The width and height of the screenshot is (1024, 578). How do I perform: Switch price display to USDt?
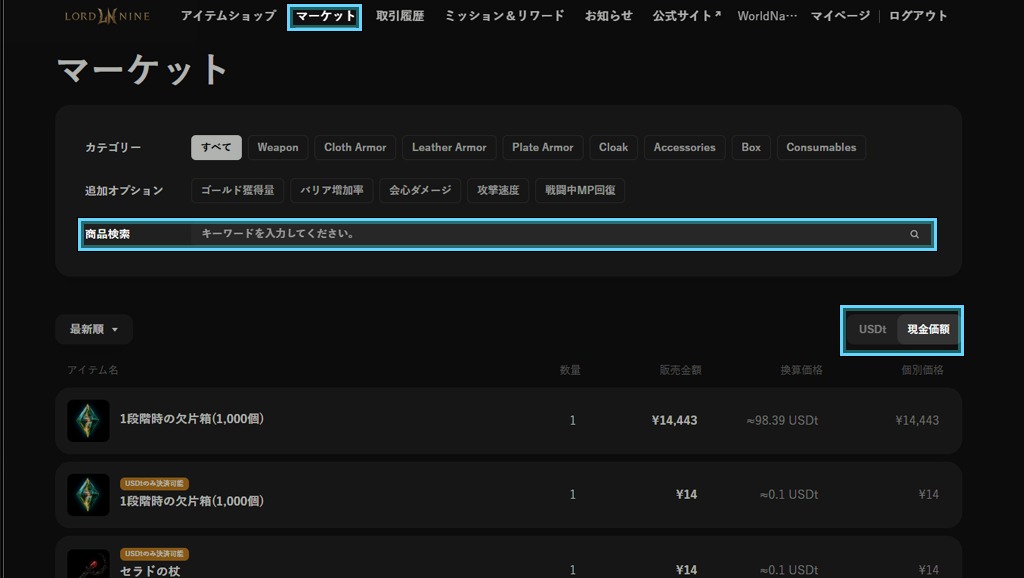(872, 329)
